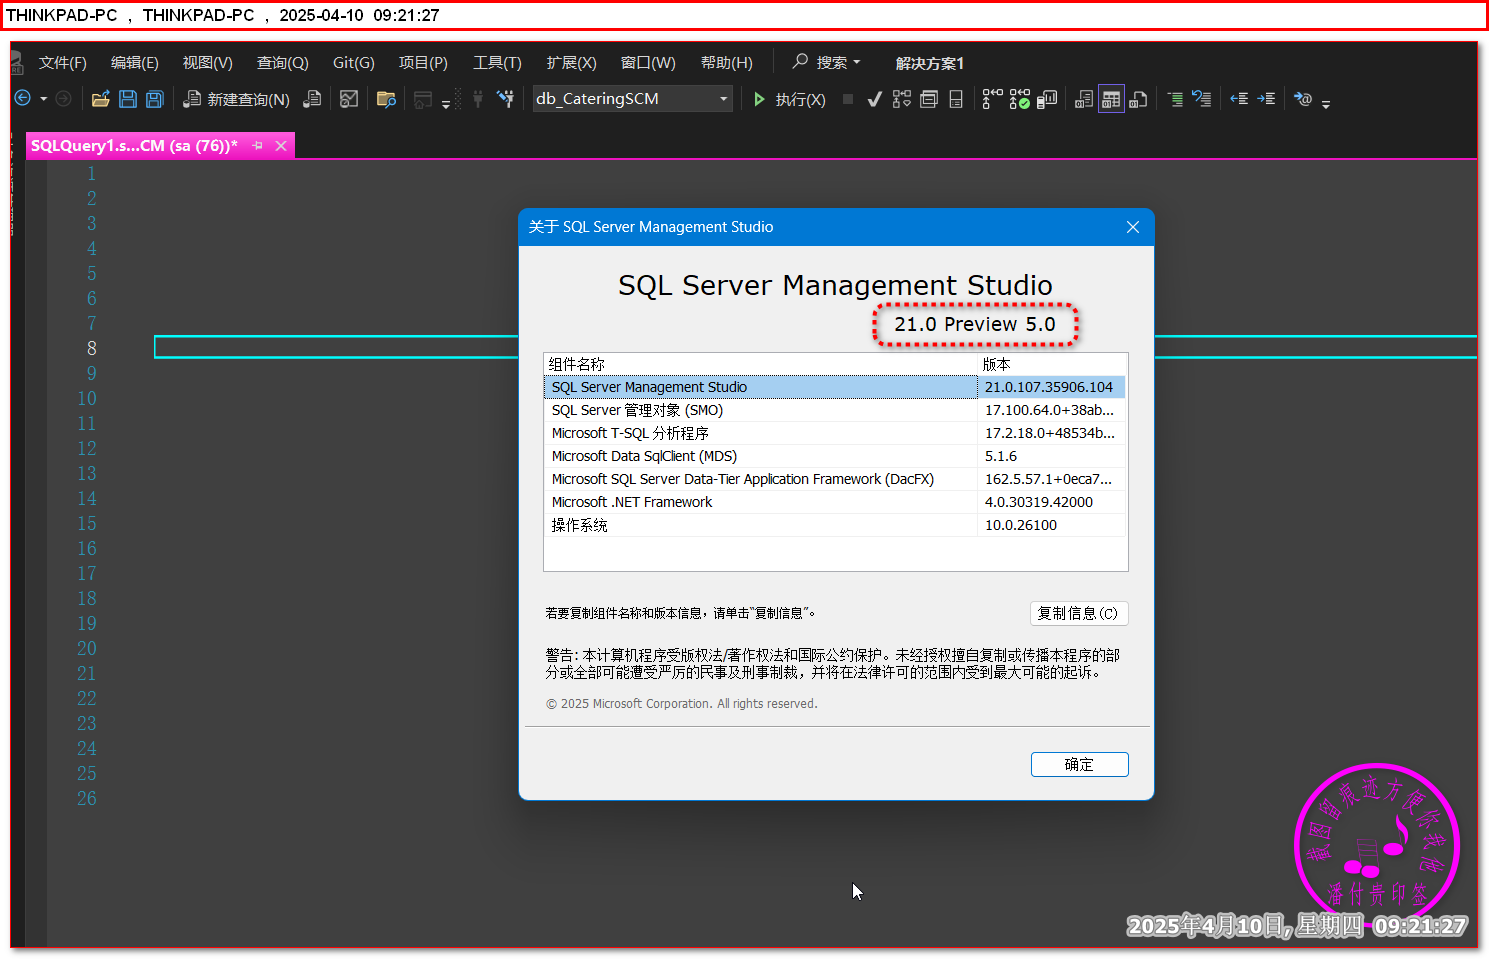Open the first toolbar overflow arrow beside plug icon
Screen dimensions: 1489x959
click(446, 104)
